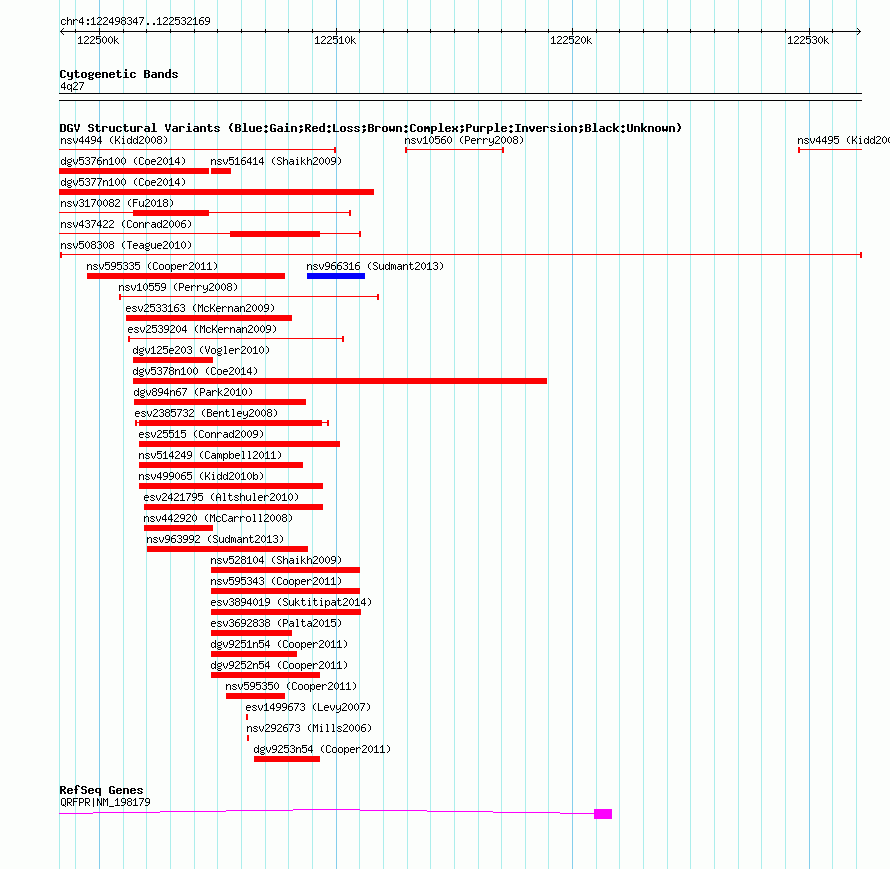Select dgv894n67 (Park2010) label
Image resolution: width=890 pixels, height=869 pixels.
point(193,392)
